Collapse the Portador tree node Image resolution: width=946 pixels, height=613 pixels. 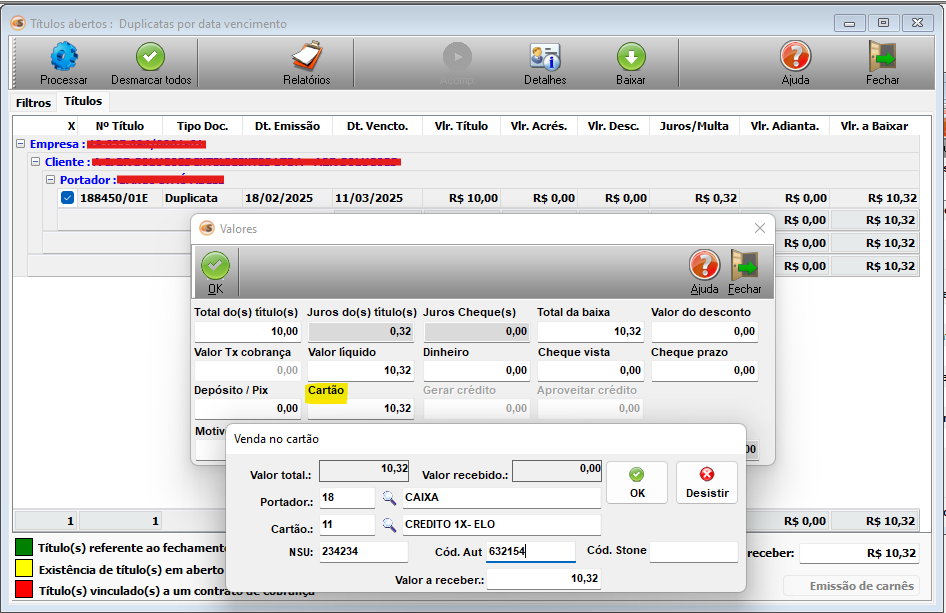[x=51, y=180]
